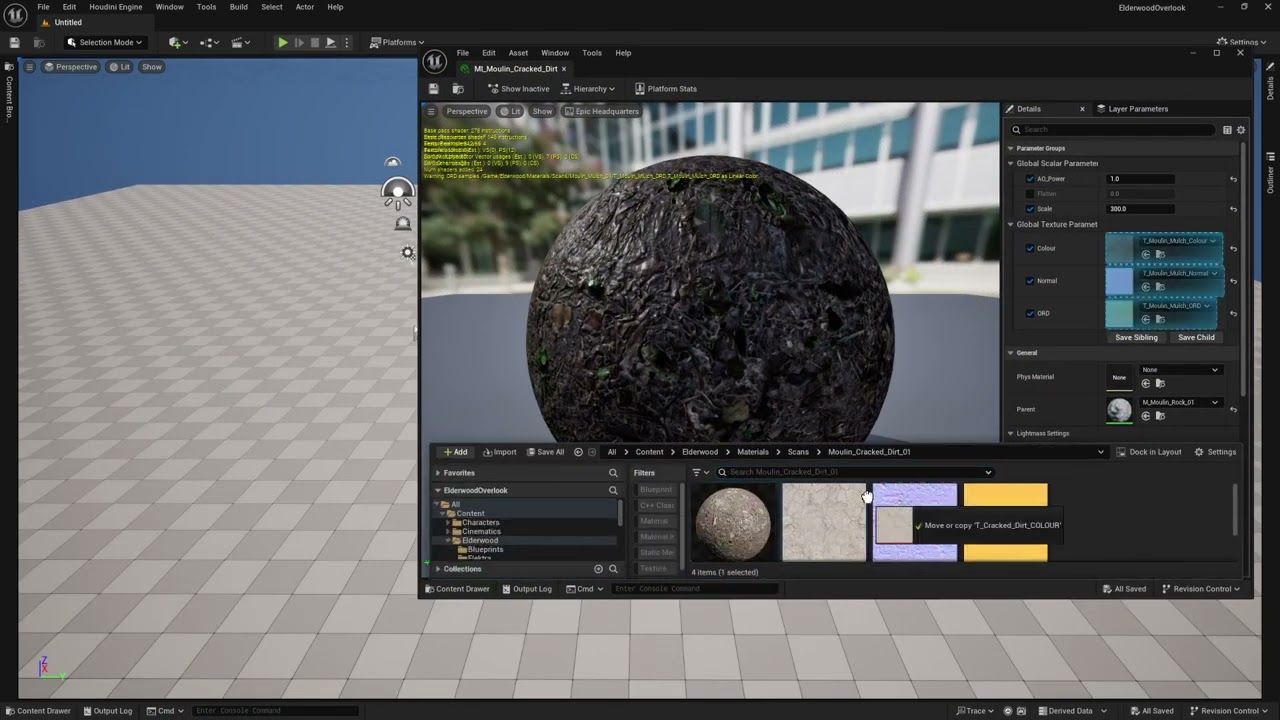The image size is (1280, 720).
Task: Click the Eject button in the main toolbar
Action: pos(331,42)
